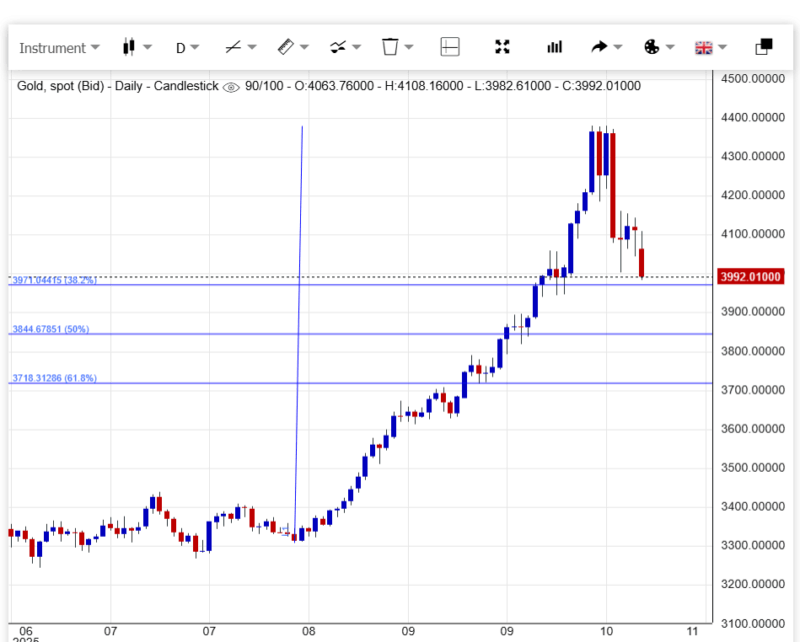Click the trash bin delete icon
This screenshot has width=800, height=642.
pyautogui.click(x=390, y=47)
